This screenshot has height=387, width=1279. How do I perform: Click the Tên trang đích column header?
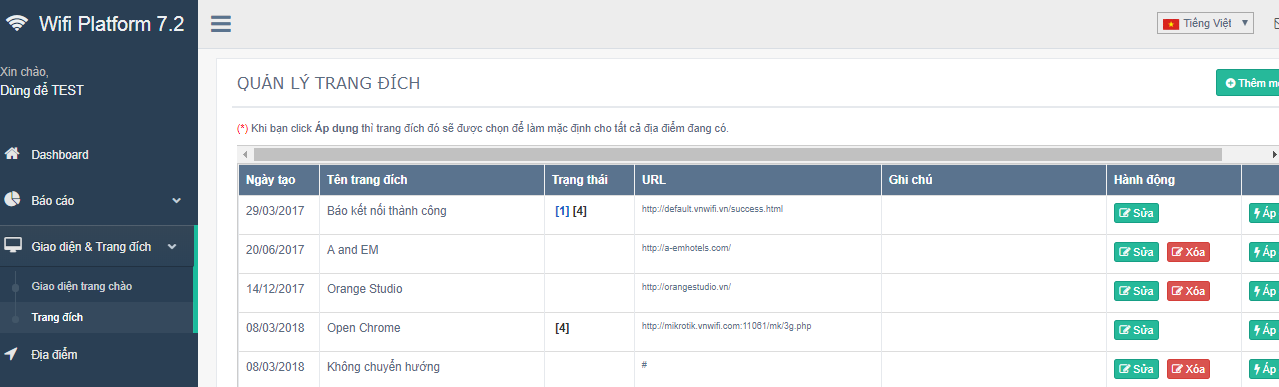click(x=431, y=180)
